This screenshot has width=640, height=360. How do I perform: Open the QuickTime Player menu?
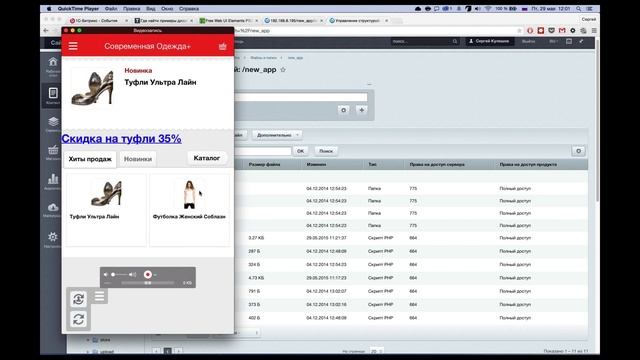tap(78, 9)
